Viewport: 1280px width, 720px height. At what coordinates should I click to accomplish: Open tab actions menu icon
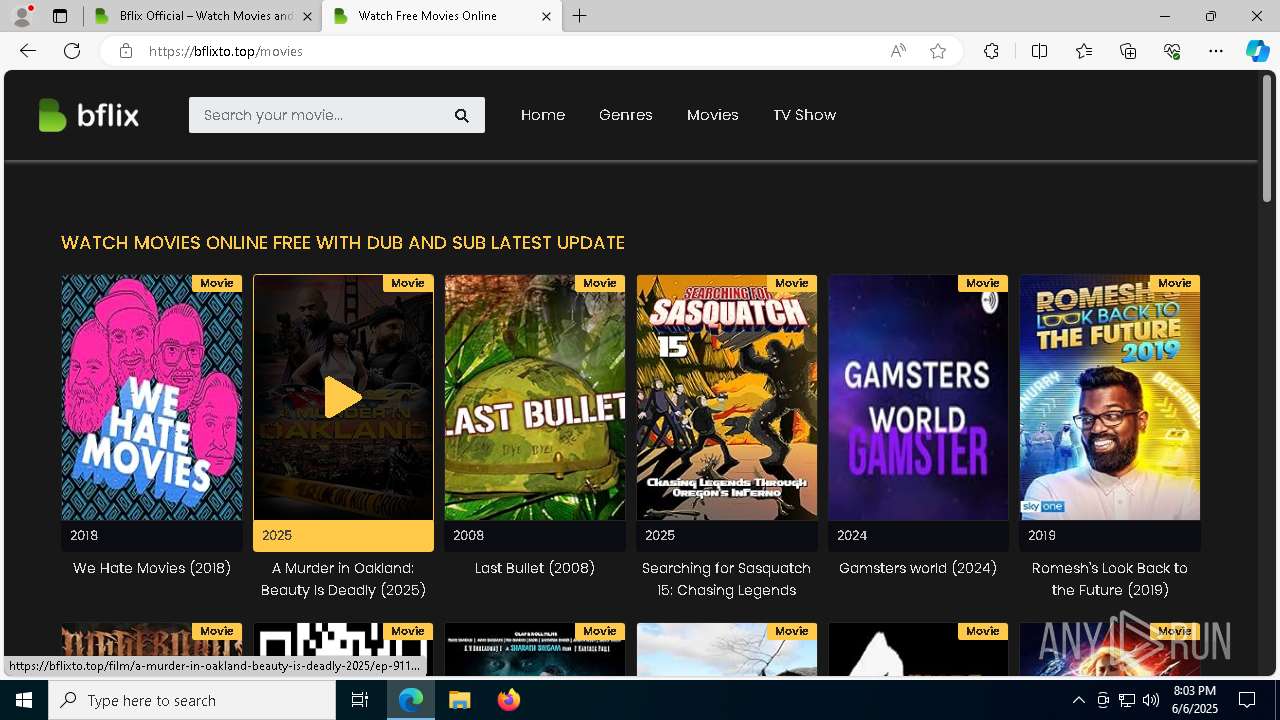click(60, 16)
